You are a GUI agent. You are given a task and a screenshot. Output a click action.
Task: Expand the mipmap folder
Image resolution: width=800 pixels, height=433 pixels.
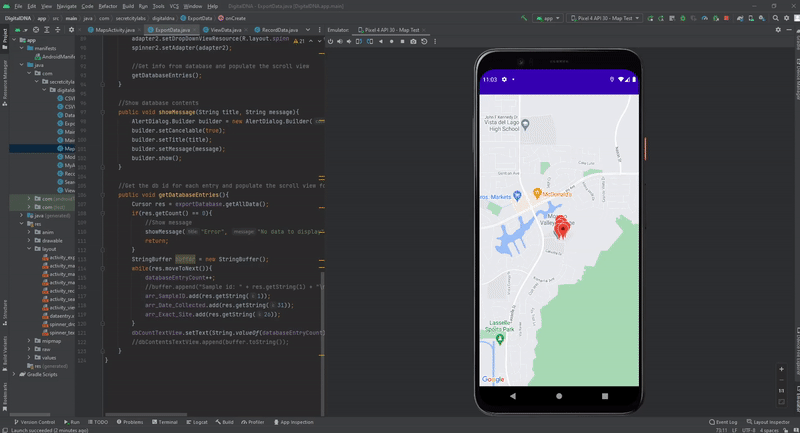(29, 341)
